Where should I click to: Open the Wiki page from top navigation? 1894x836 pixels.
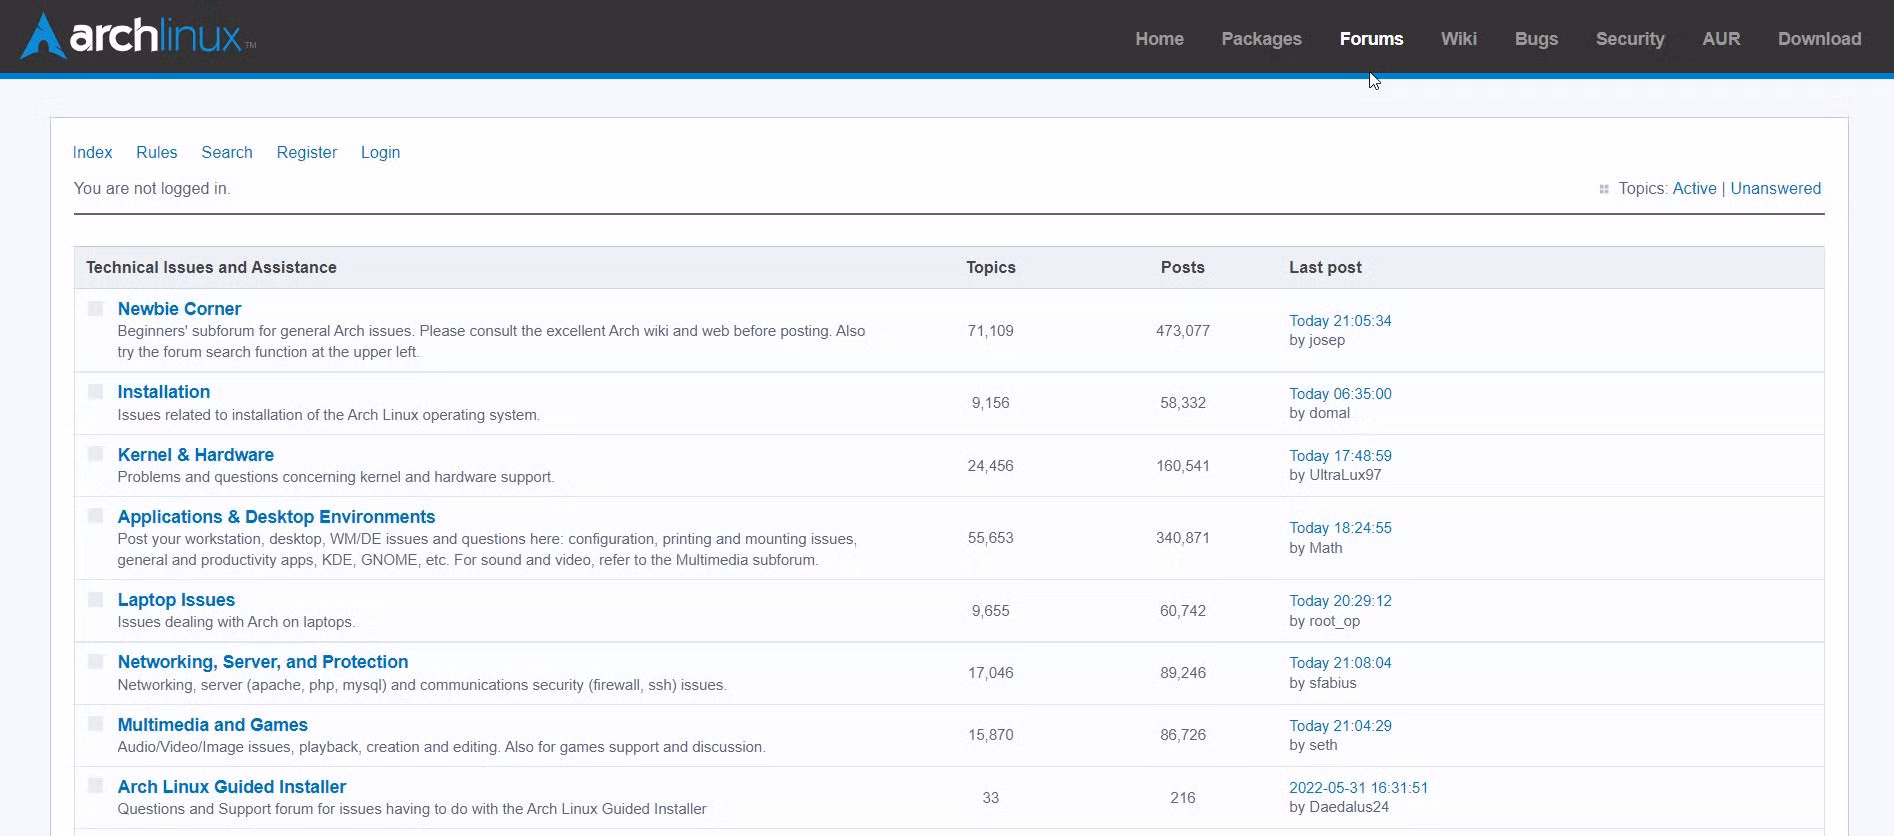tap(1458, 39)
